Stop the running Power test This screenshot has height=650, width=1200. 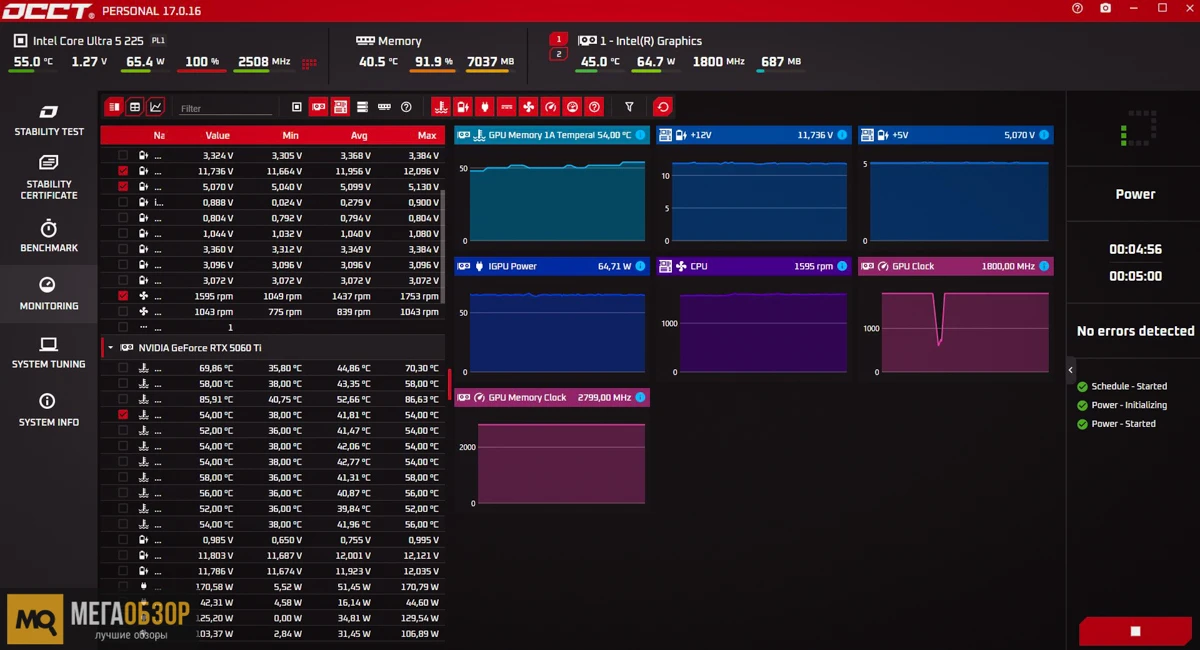point(1135,631)
